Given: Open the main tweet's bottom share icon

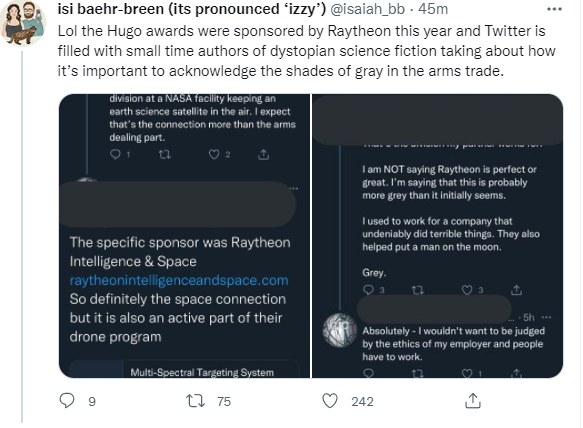Looking at the screenshot, I should pos(473,401).
